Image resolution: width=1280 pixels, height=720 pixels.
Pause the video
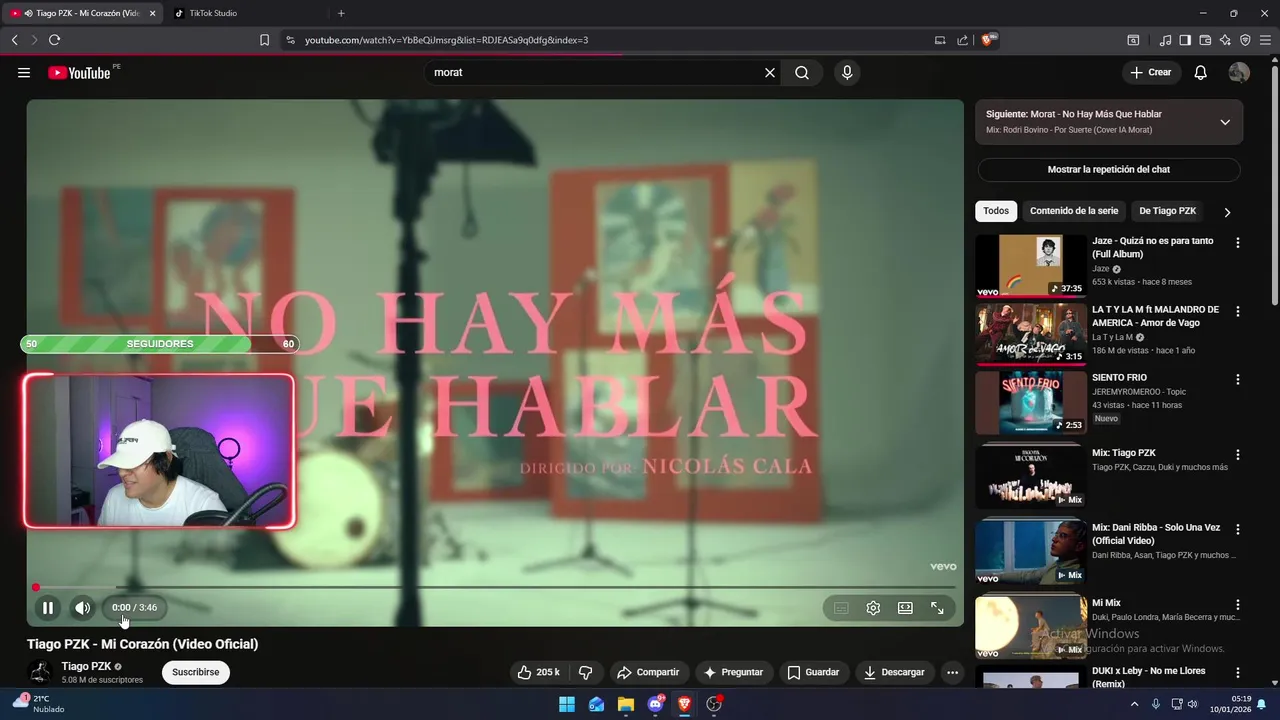point(48,607)
